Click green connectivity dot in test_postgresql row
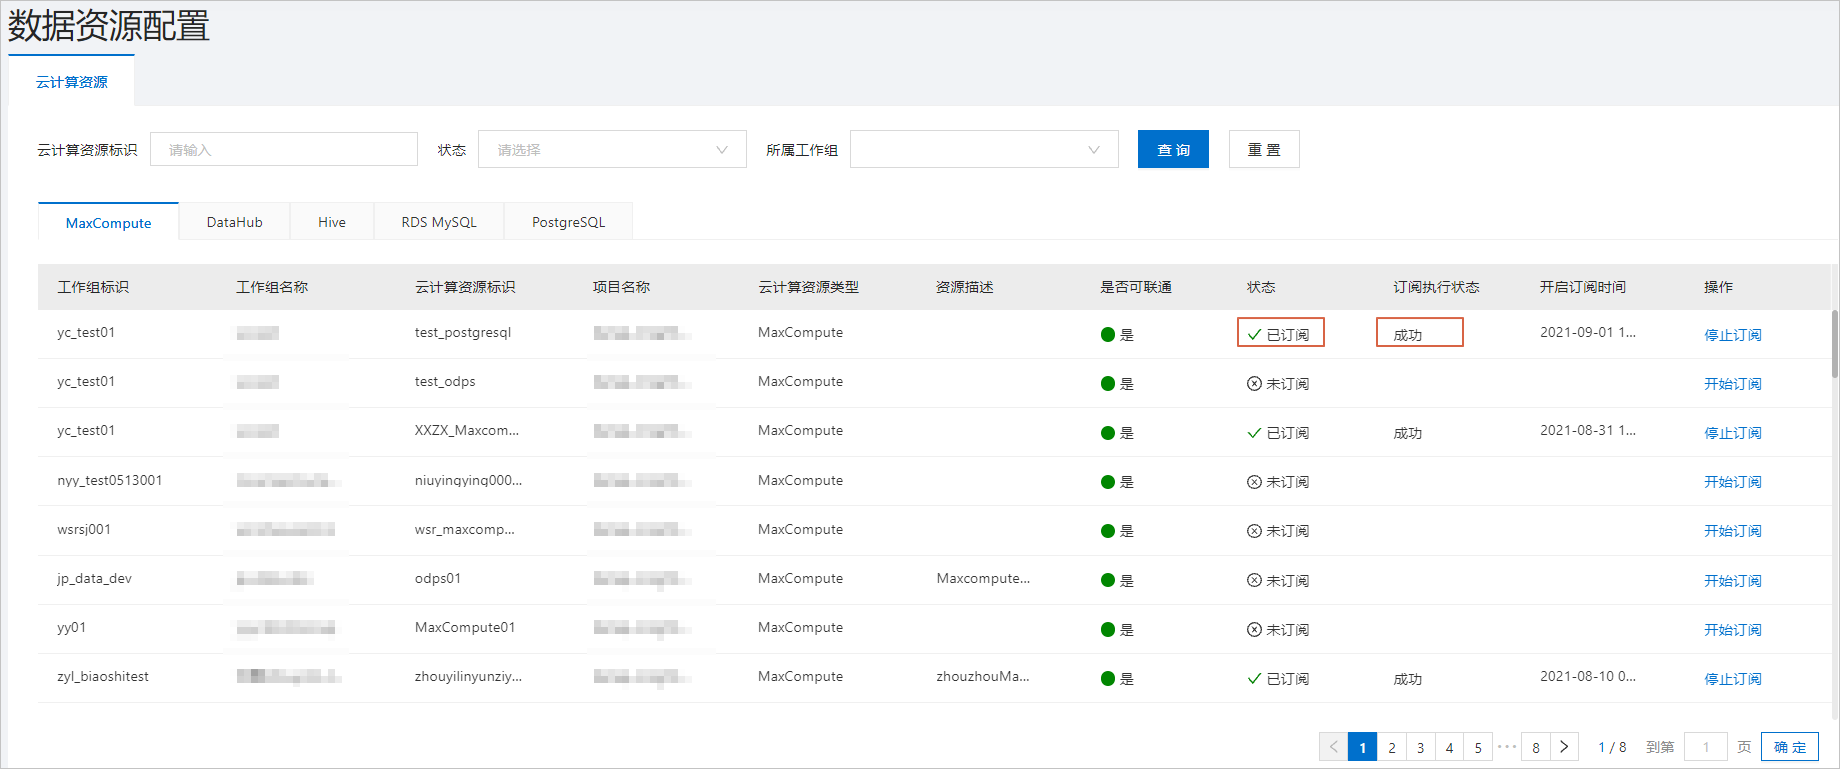Screen dimensions: 1840x769 pos(1108,335)
